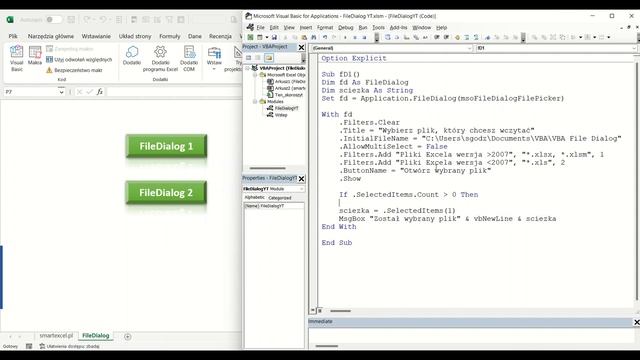Collapse the Microsoft Excel Objects folder
This screenshot has height=360, width=640.
255,75
